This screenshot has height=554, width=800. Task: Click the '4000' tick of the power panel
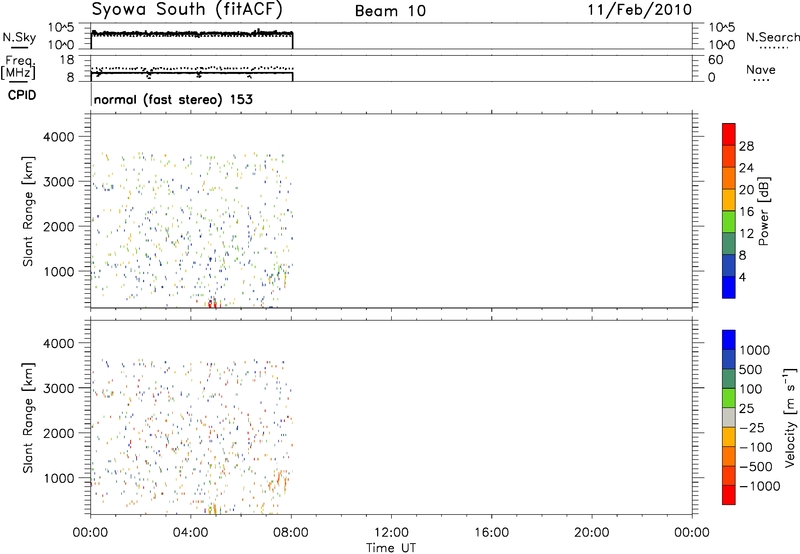click(x=59, y=137)
